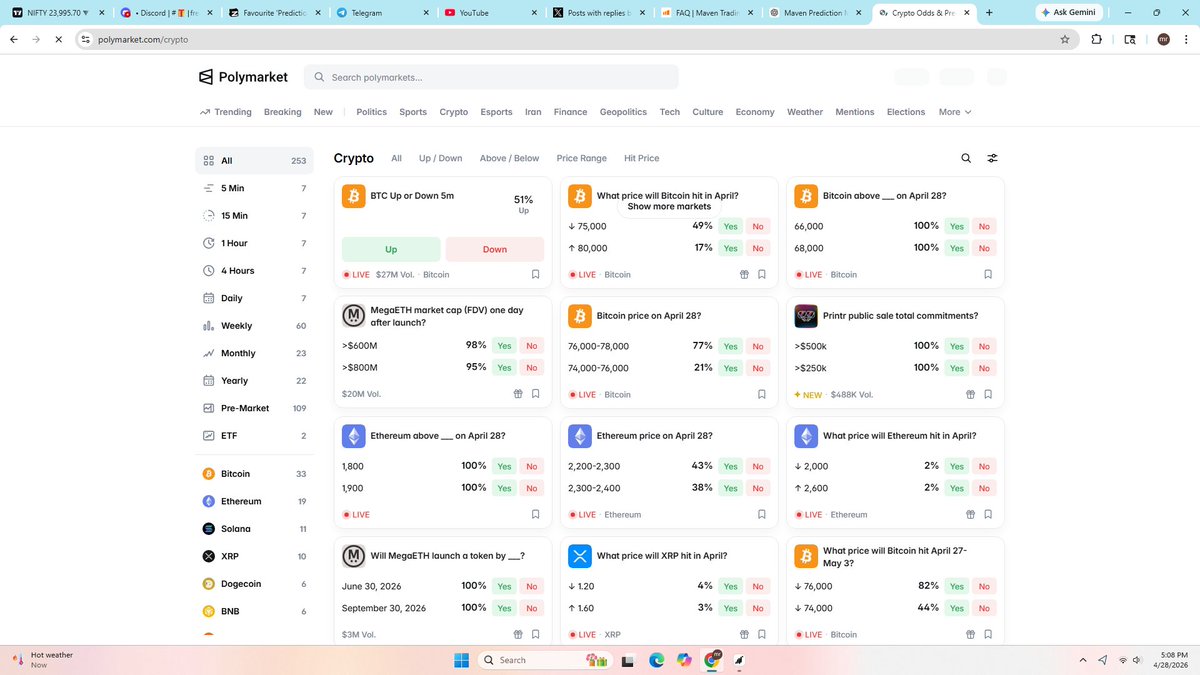
Task: Select the 5 Min sidebar filter
Action: click(x=254, y=188)
